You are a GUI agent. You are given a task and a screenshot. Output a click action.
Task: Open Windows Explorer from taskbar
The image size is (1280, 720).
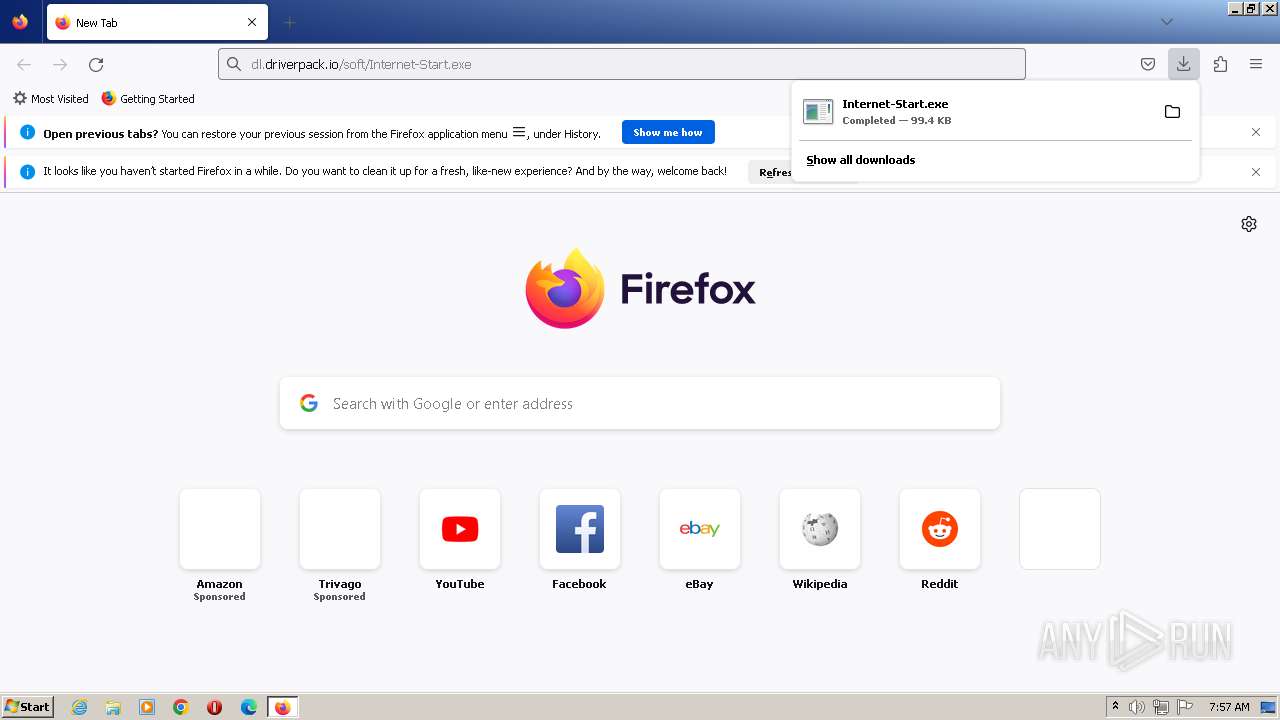tap(113, 707)
